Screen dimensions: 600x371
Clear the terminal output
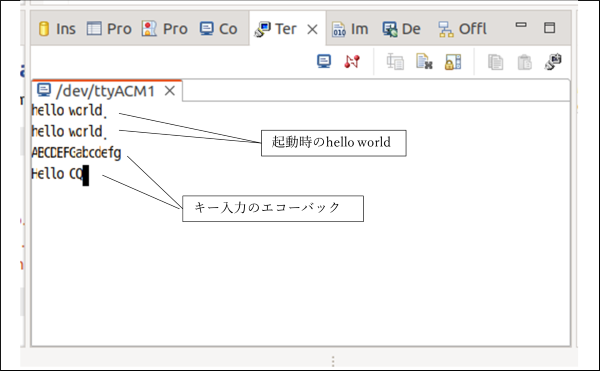pyautogui.click(x=424, y=61)
